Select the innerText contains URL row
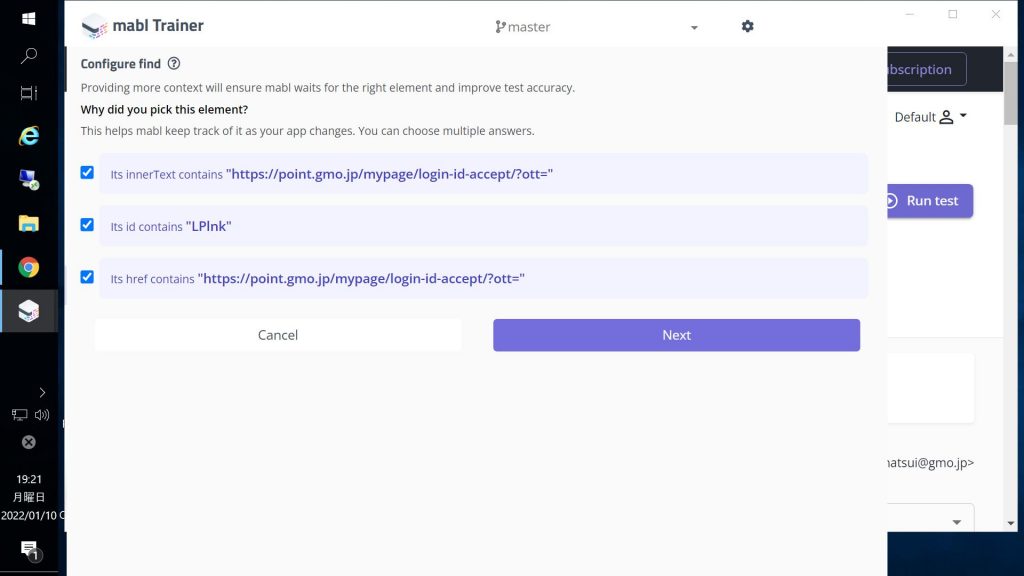Screen dimensions: 1024x576 (483, 174)
